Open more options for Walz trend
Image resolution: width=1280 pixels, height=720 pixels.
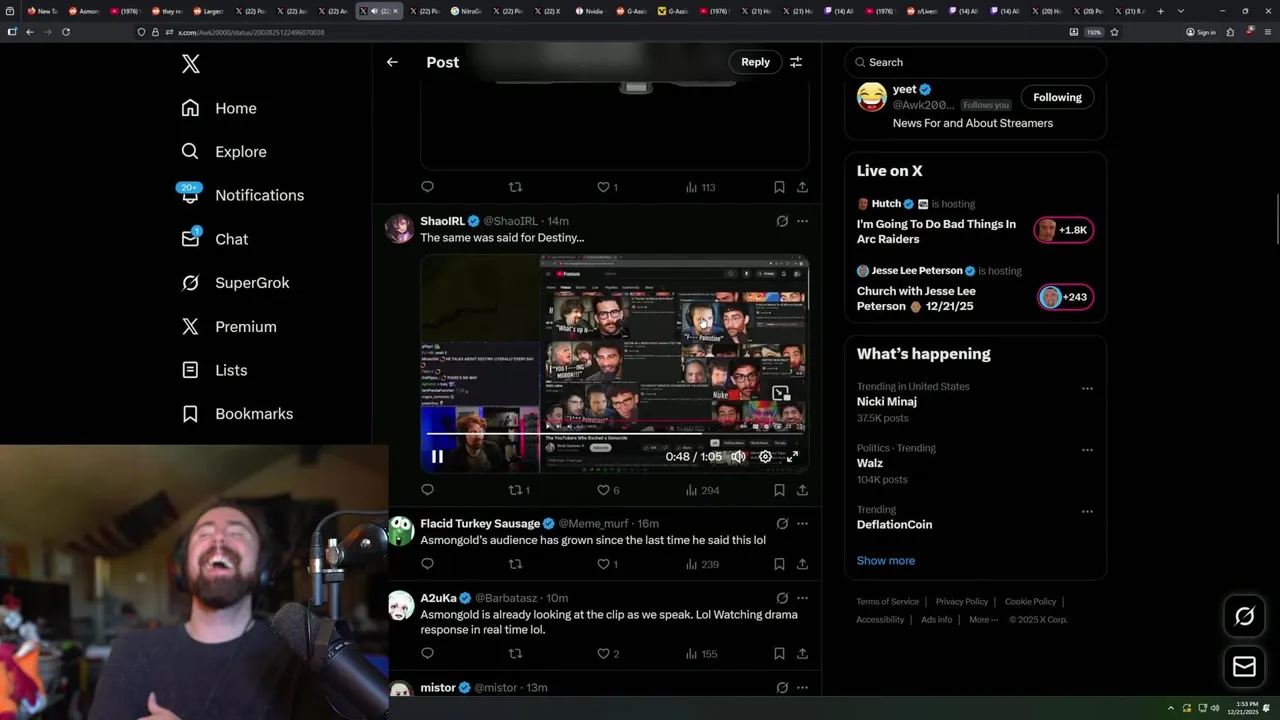pos(1087,450)
